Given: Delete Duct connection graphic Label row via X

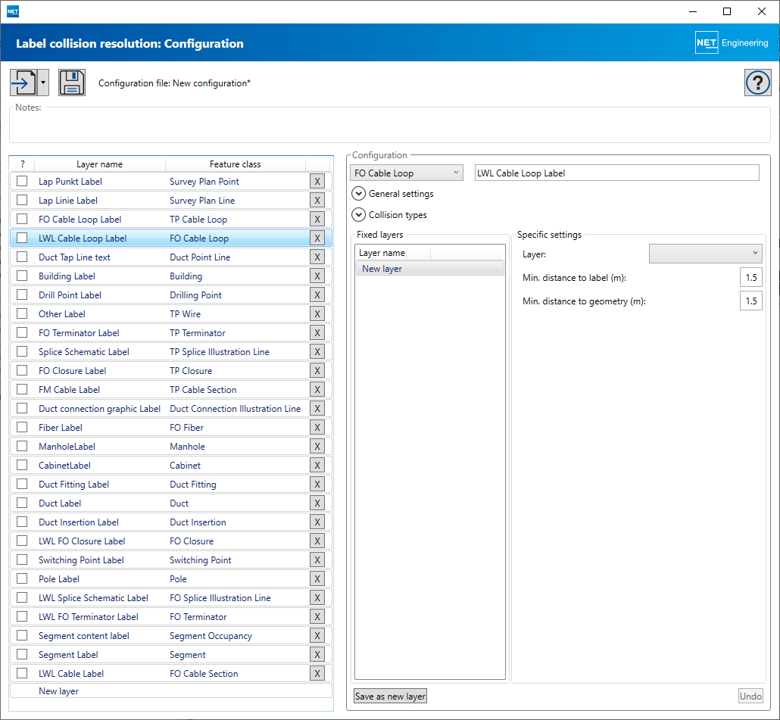Looking at the screenshot, I should pyautogui.click(x=317, y=408).
